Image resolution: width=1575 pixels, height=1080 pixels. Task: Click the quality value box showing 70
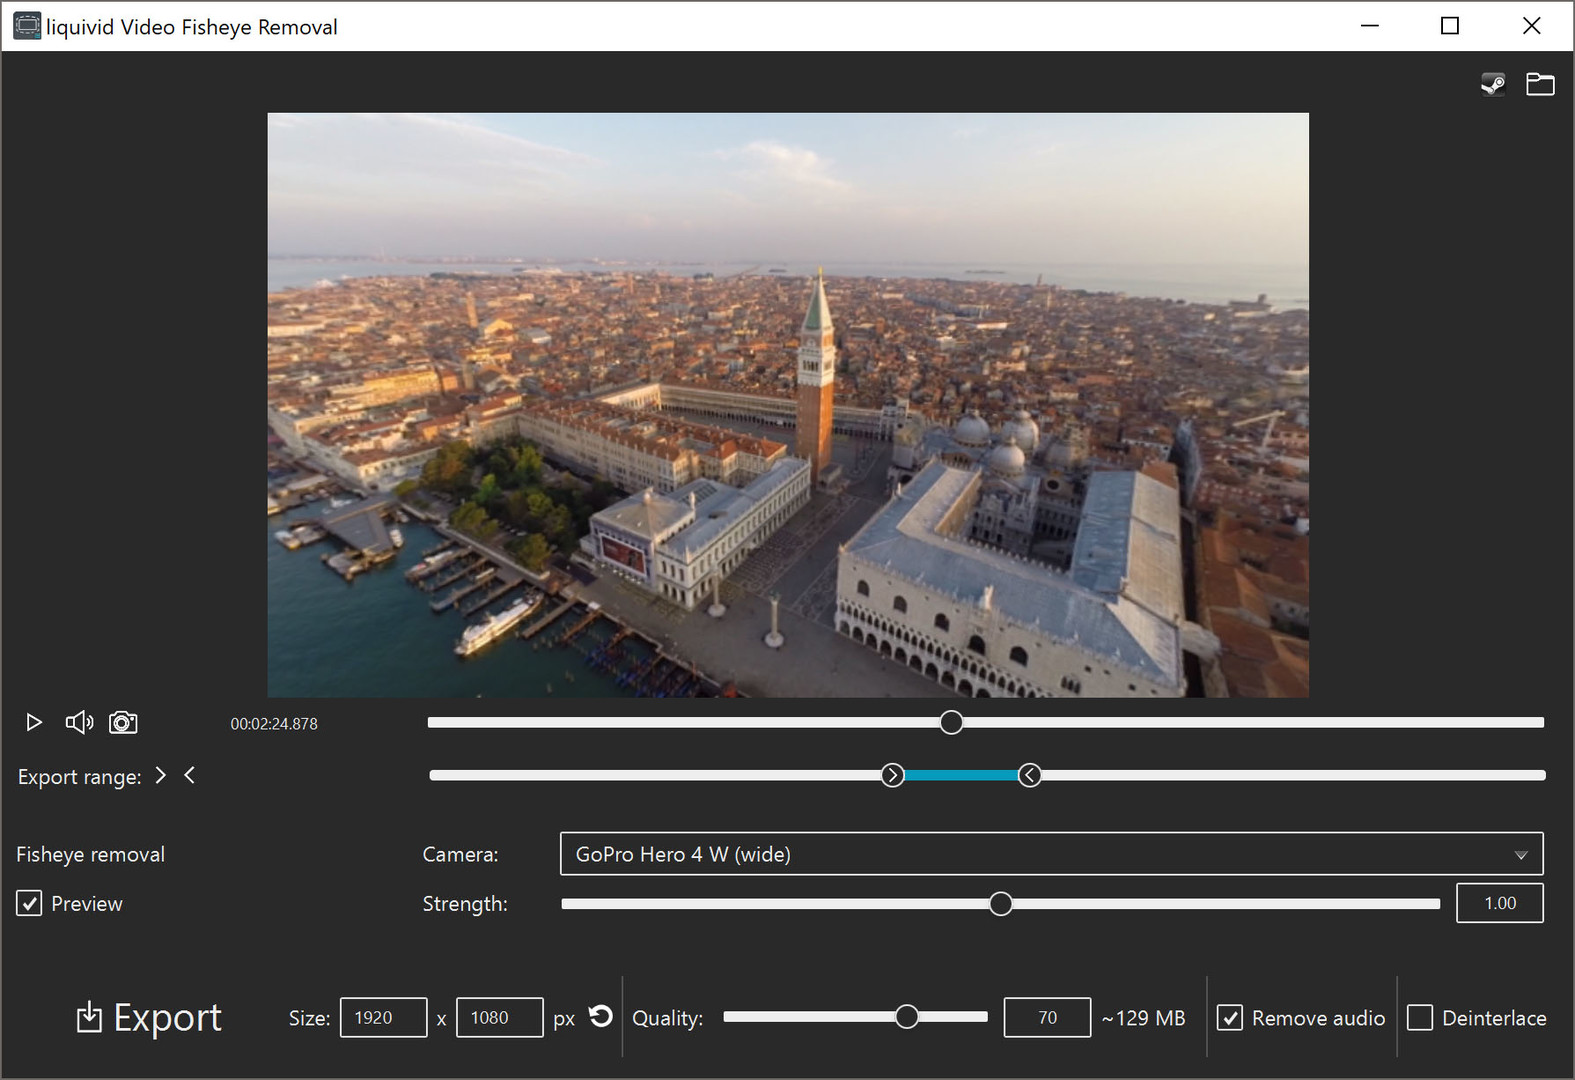pos(1047,1017)
